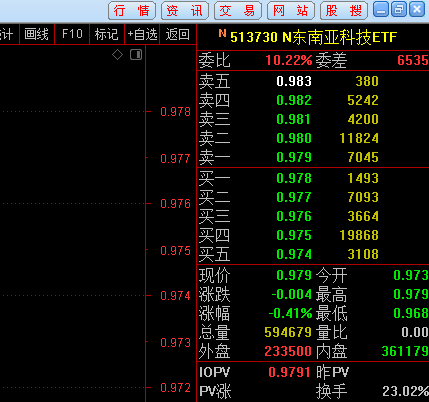Open the 股搜 stock search button
Viewport: 429px width, 402px height.
pyautogui.click(x=344, y=11)
